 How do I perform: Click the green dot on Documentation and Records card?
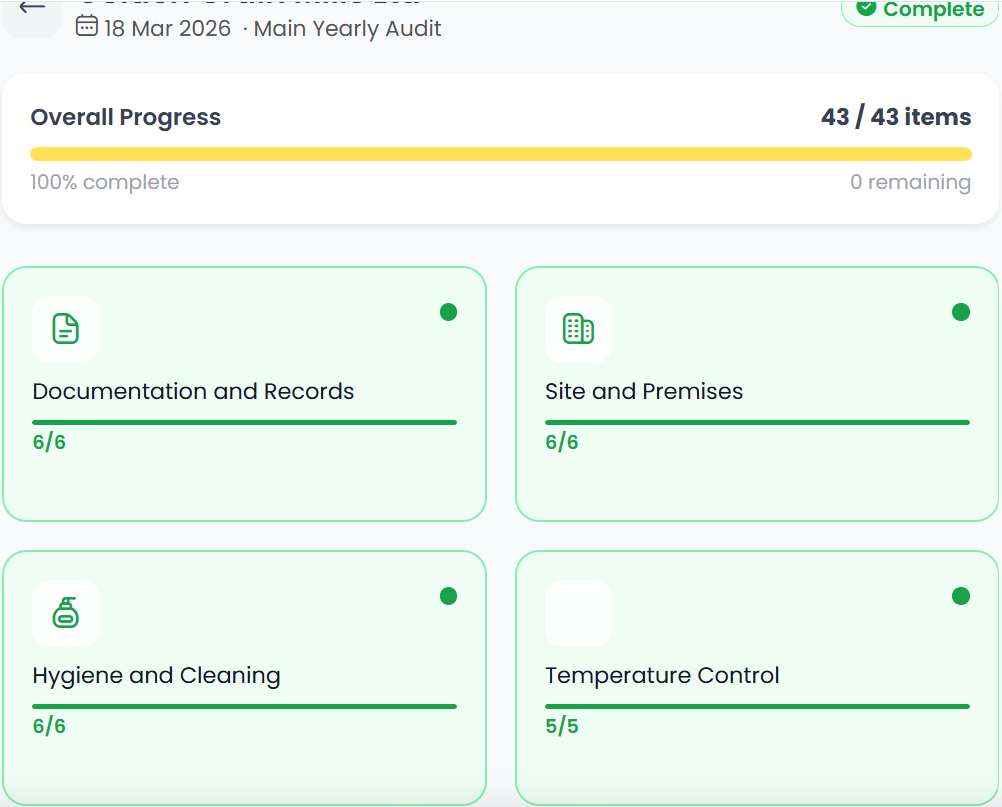tap(448, 312)
